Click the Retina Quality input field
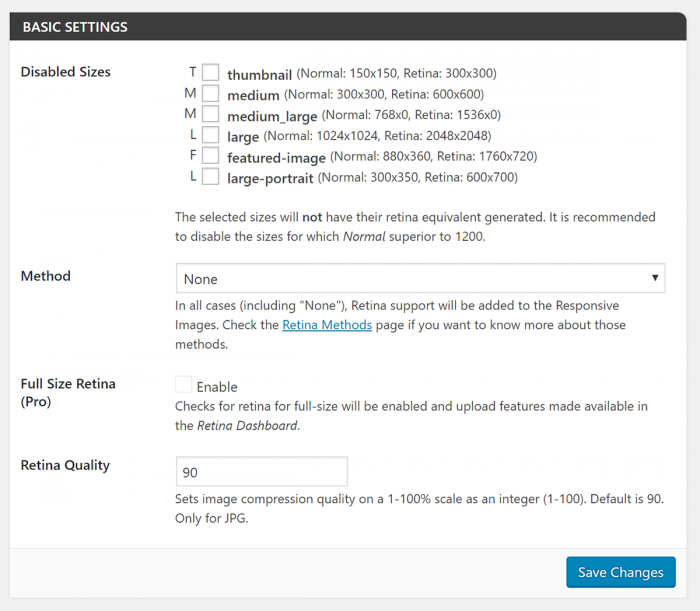The height and width of the screenshot is (611, 700). [261, 472]
